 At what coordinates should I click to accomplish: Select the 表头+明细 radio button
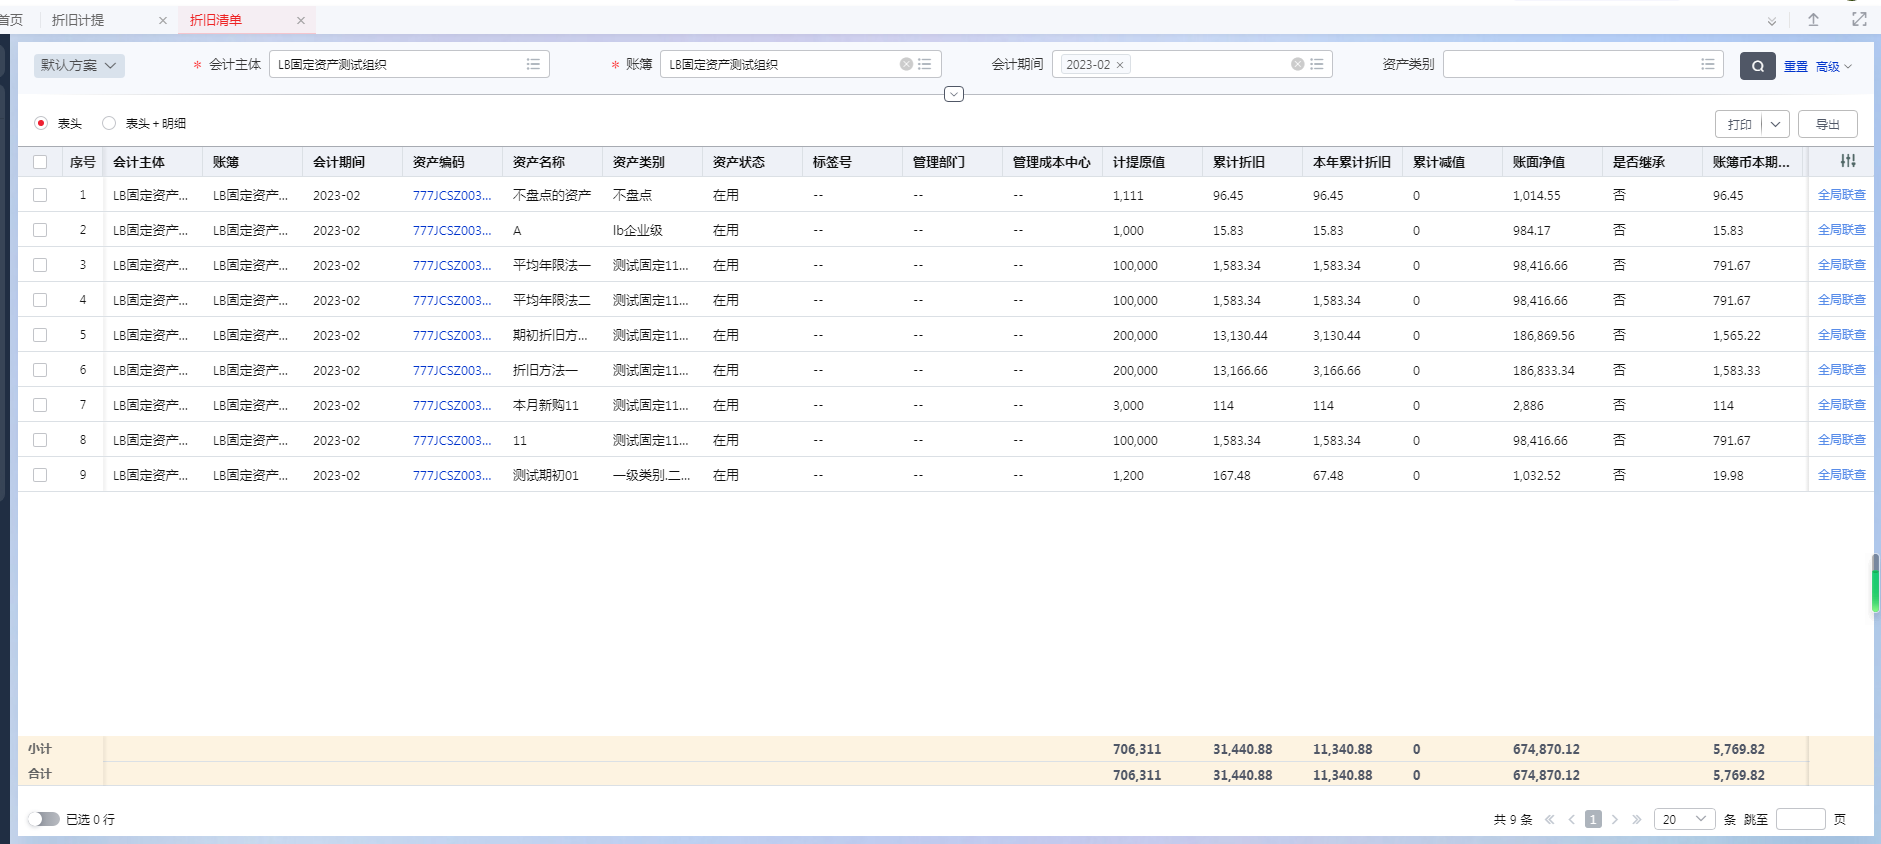point(109,123)
